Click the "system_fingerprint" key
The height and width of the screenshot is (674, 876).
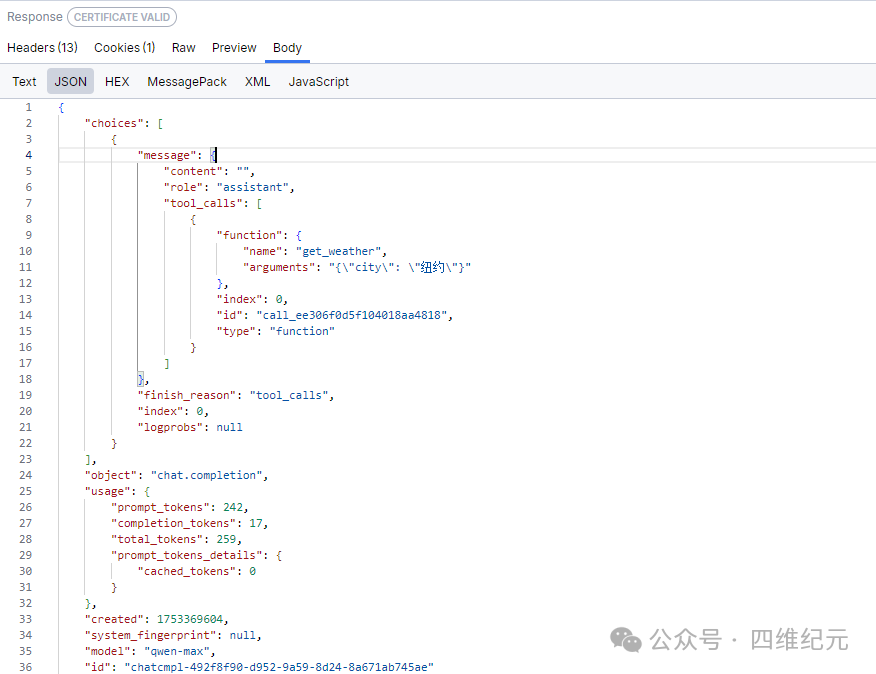pos(150,635)
